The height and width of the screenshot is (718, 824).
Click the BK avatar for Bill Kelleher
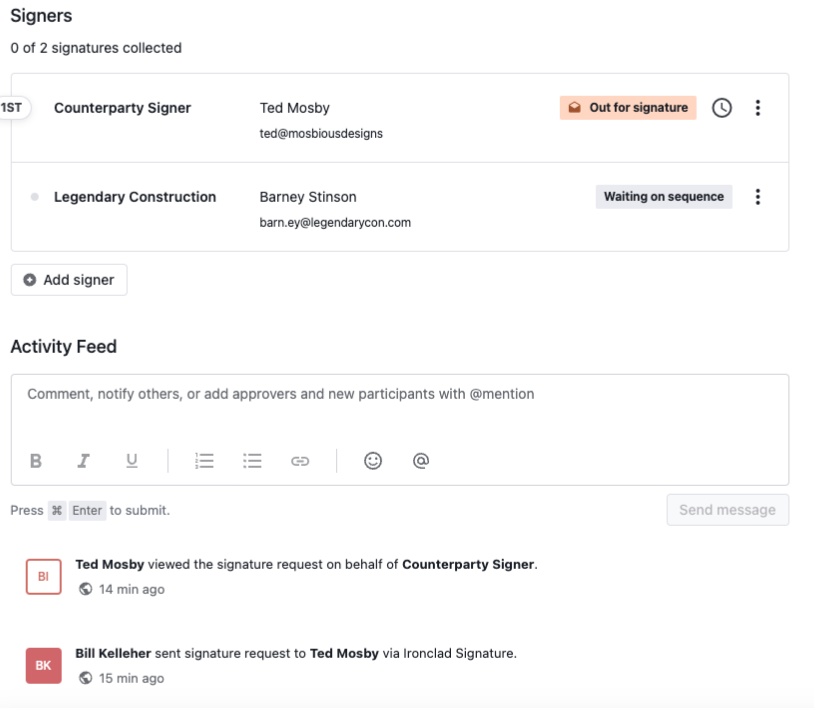click(x=43, y=665)
